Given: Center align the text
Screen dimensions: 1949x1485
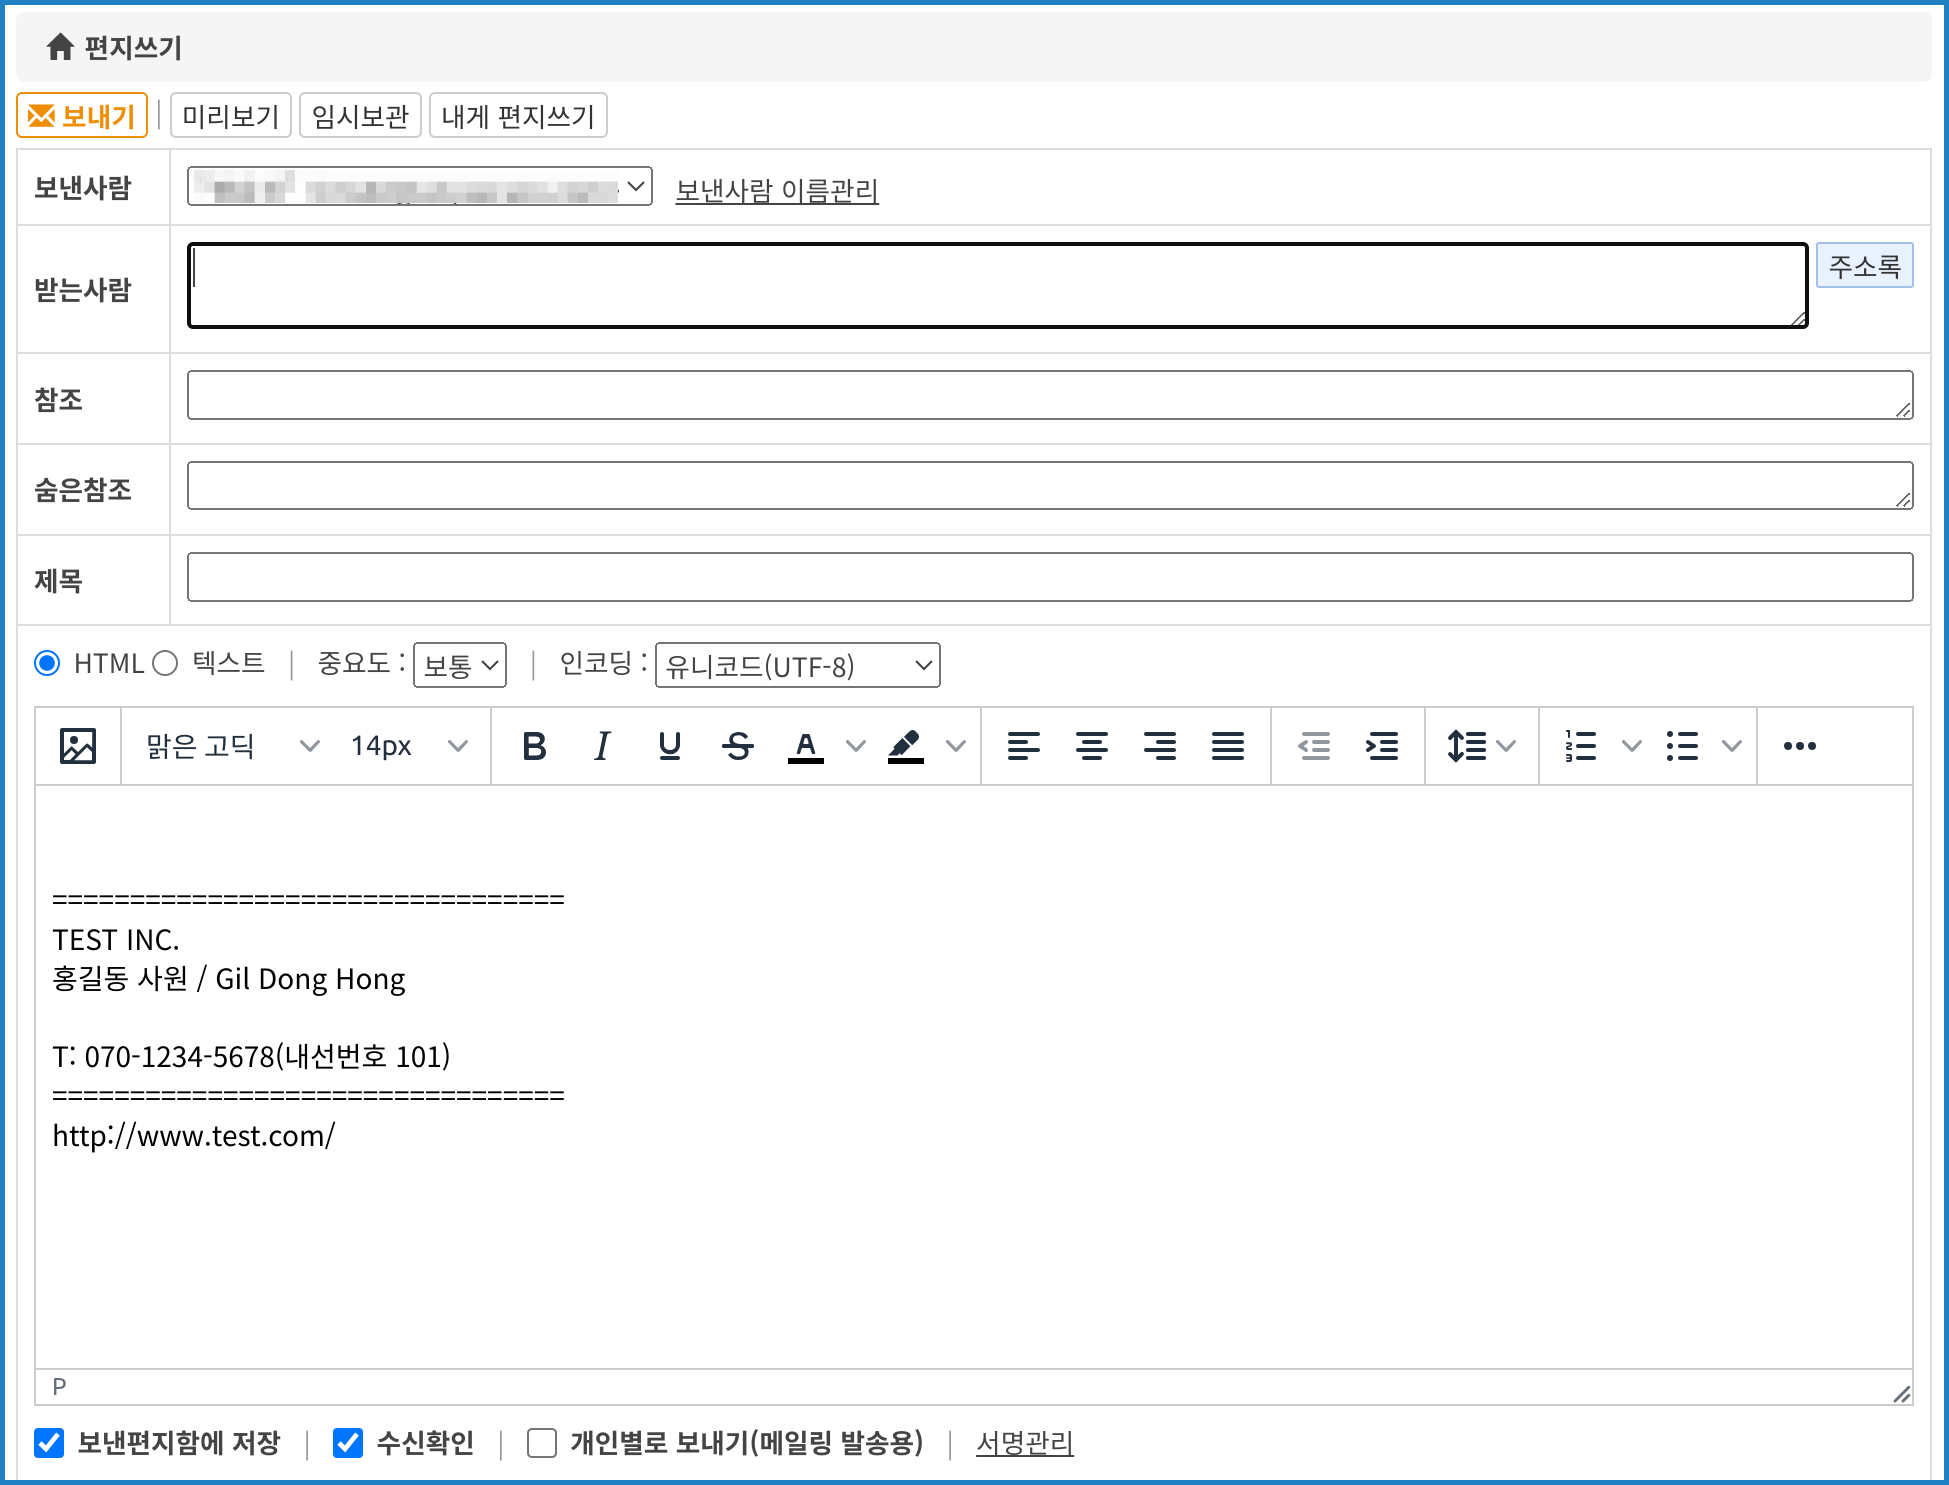Looking at the screenshot, I should 1091,746.
